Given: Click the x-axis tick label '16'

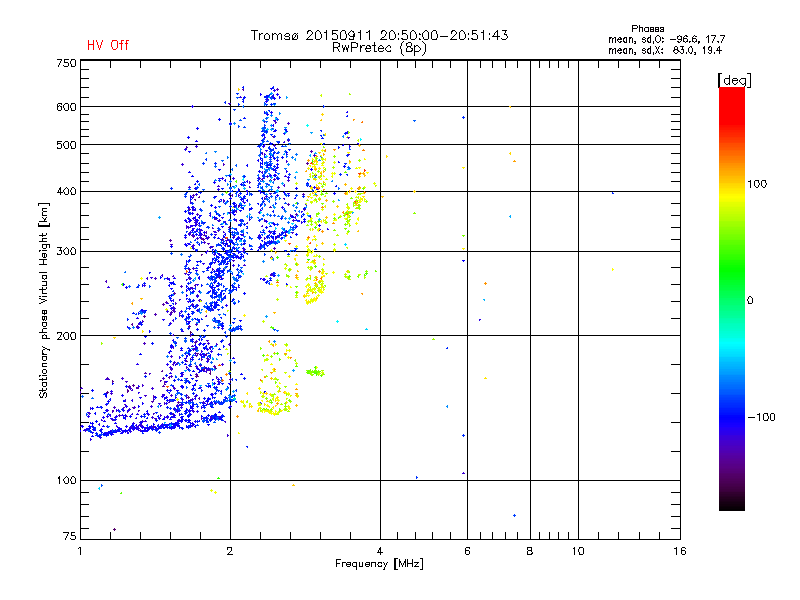Looking at the screenshot, I should click(680, 551).
